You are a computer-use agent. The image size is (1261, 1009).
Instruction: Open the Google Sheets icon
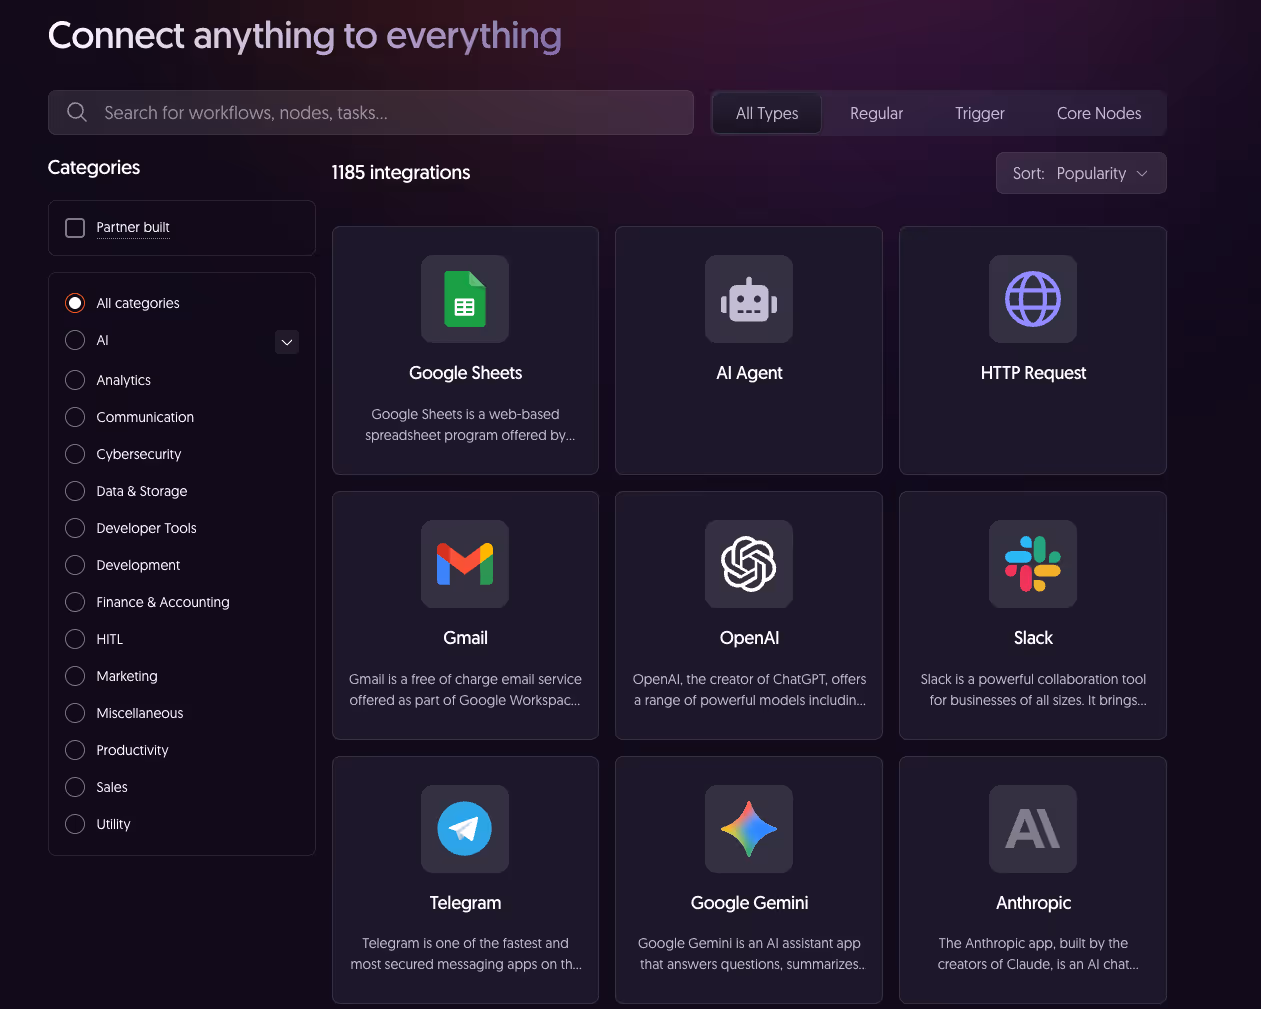pos(465,299)
